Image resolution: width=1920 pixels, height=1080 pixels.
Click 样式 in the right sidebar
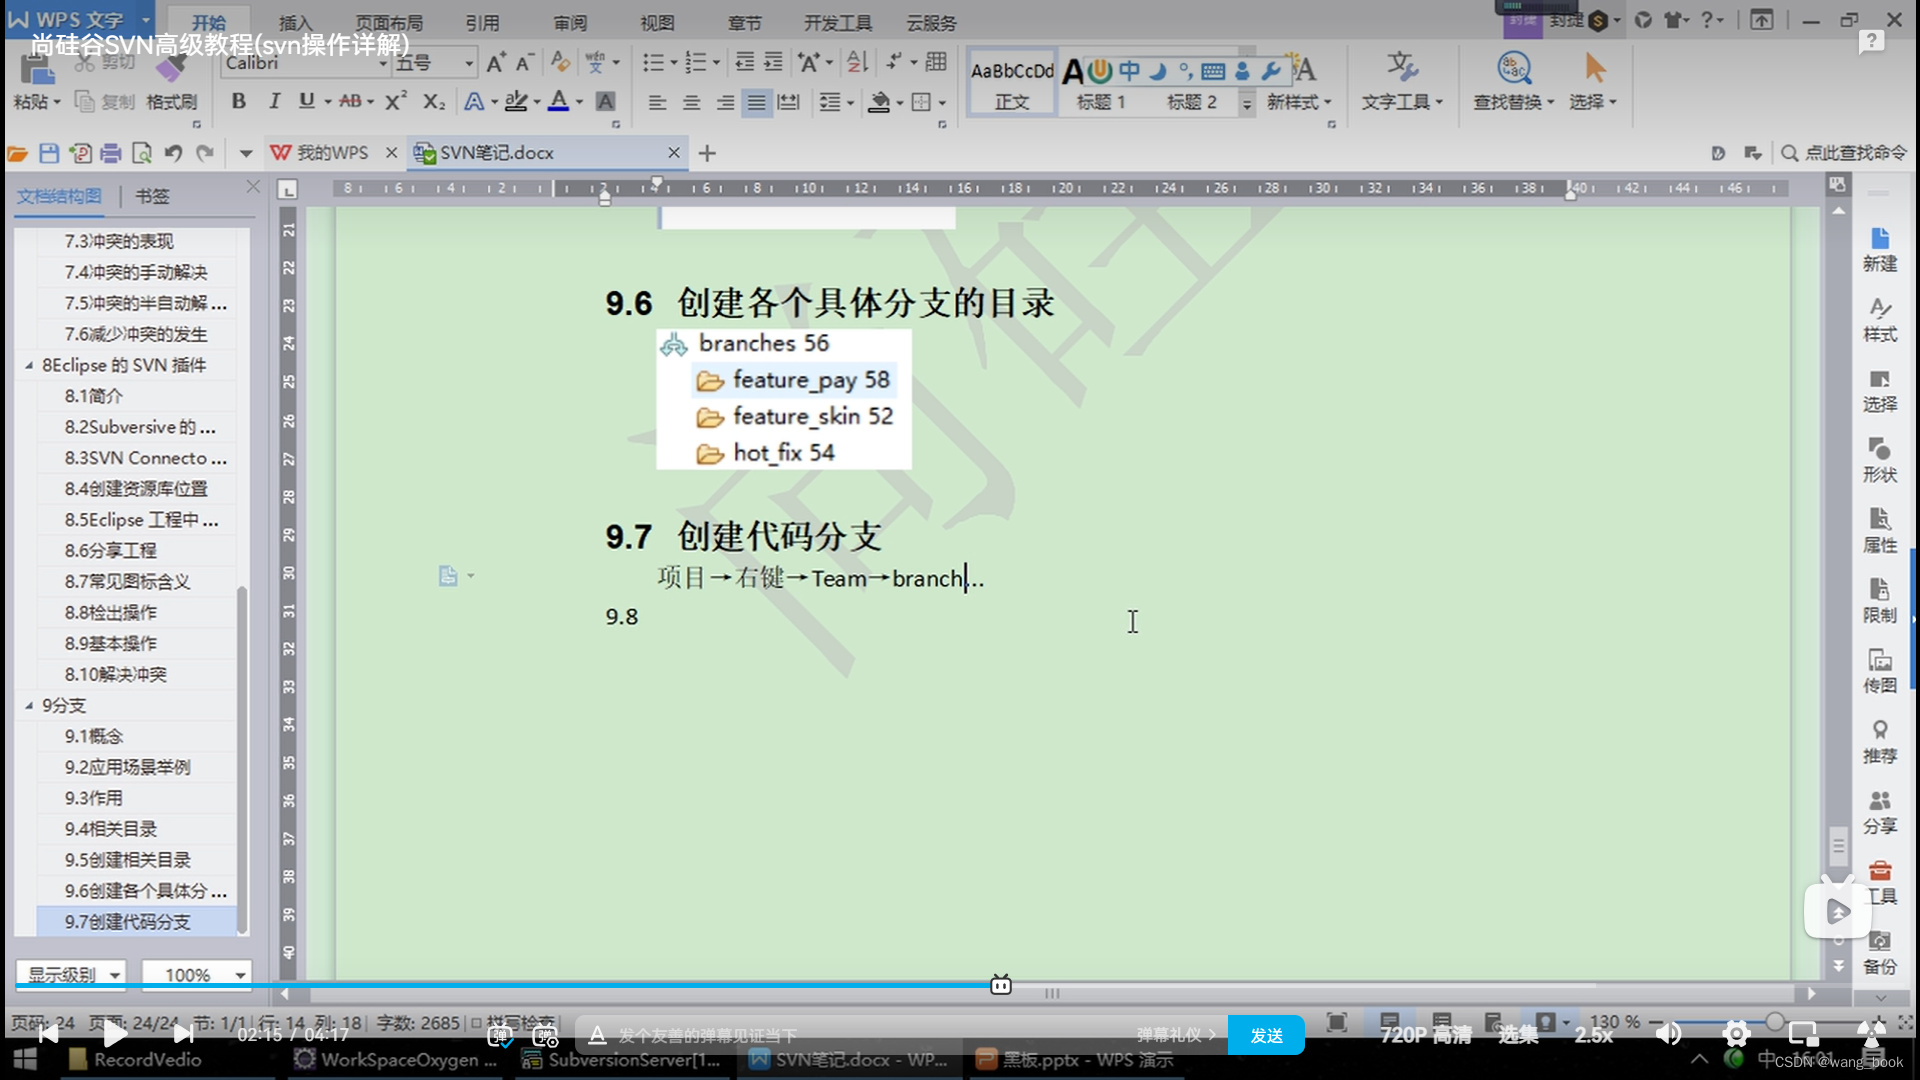(1880, 320)
